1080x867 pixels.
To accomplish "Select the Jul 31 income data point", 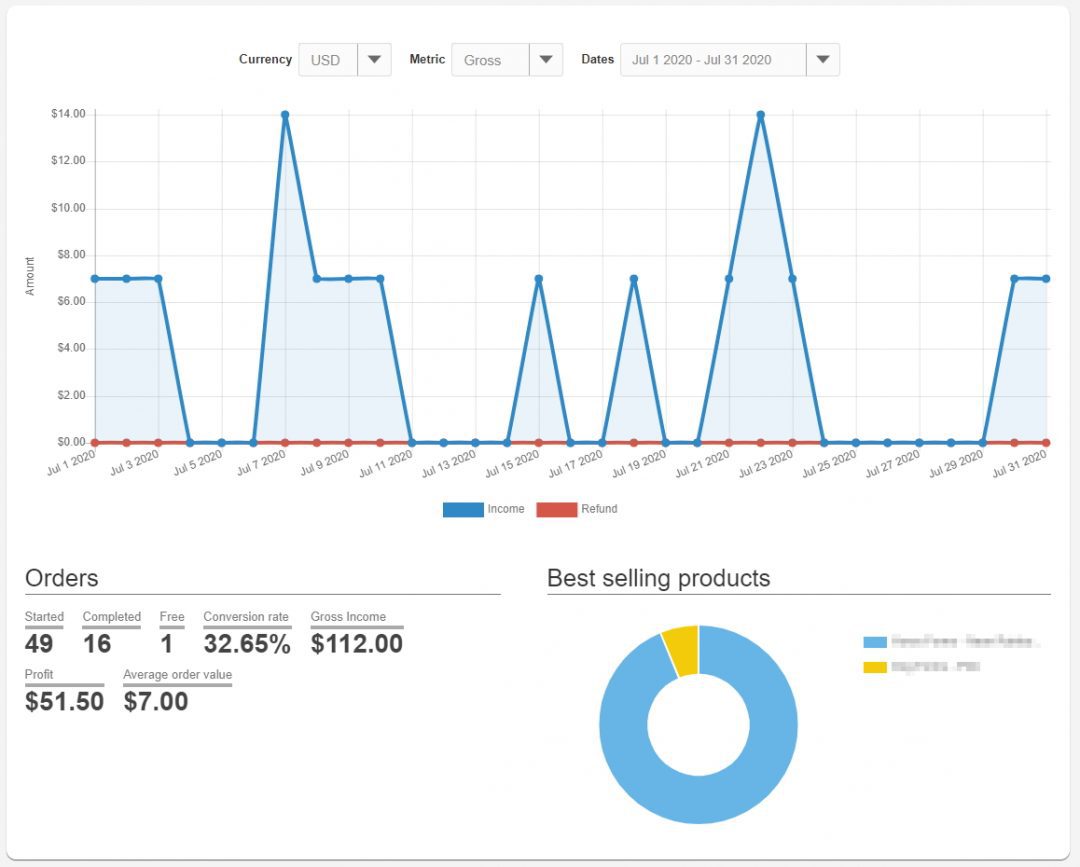I will click(1046, 279).
